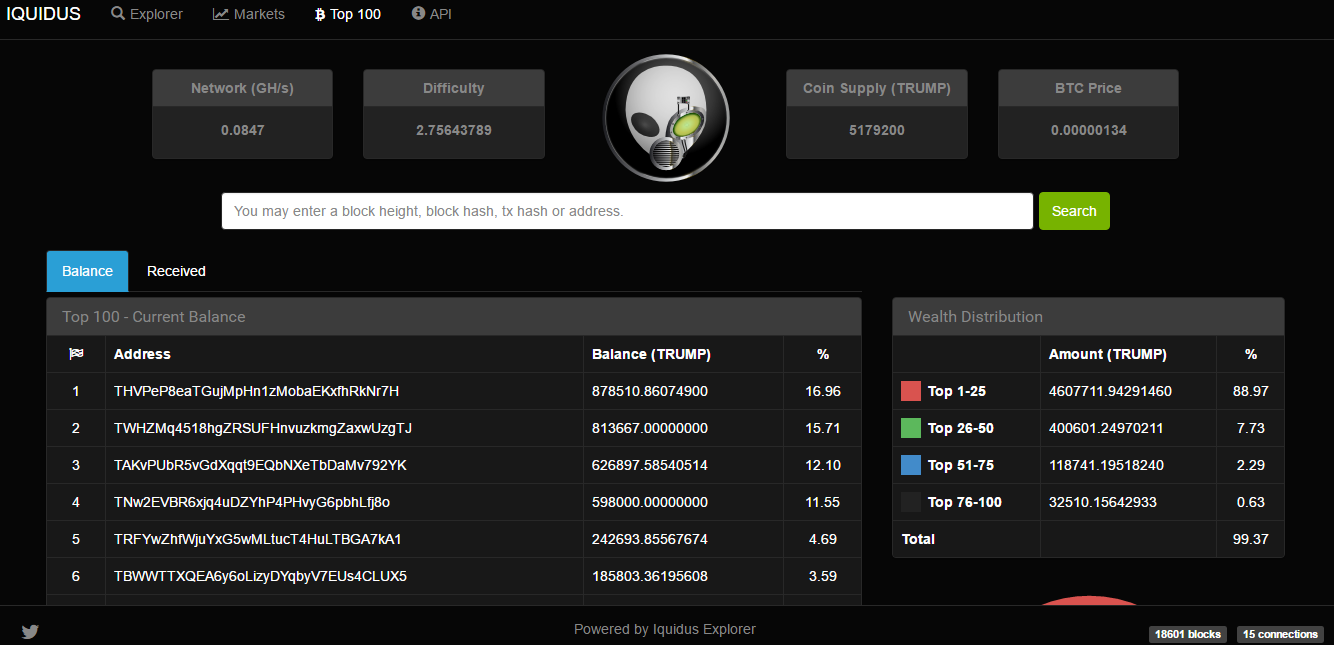
Task: Click the BTC Price value 0.00000134
Action: (1089, 130)
